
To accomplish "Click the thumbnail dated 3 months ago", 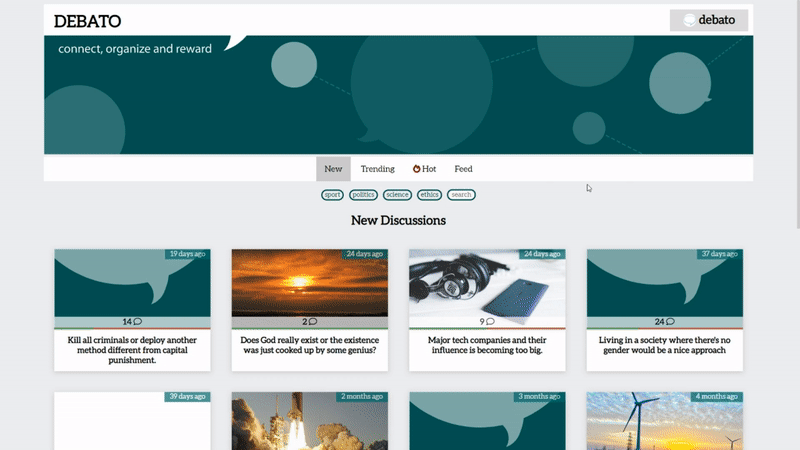I will pos(487,421).
